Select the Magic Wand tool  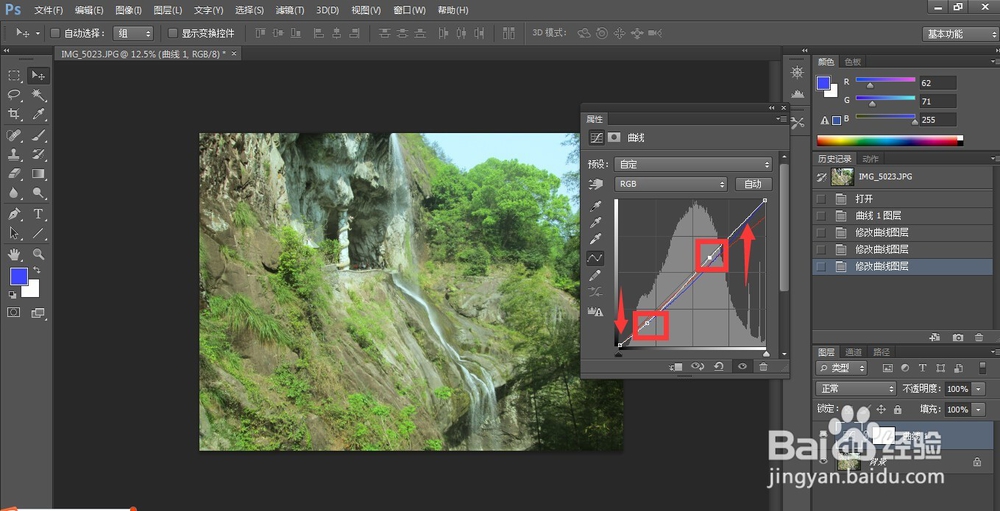(x=38, y=94)
